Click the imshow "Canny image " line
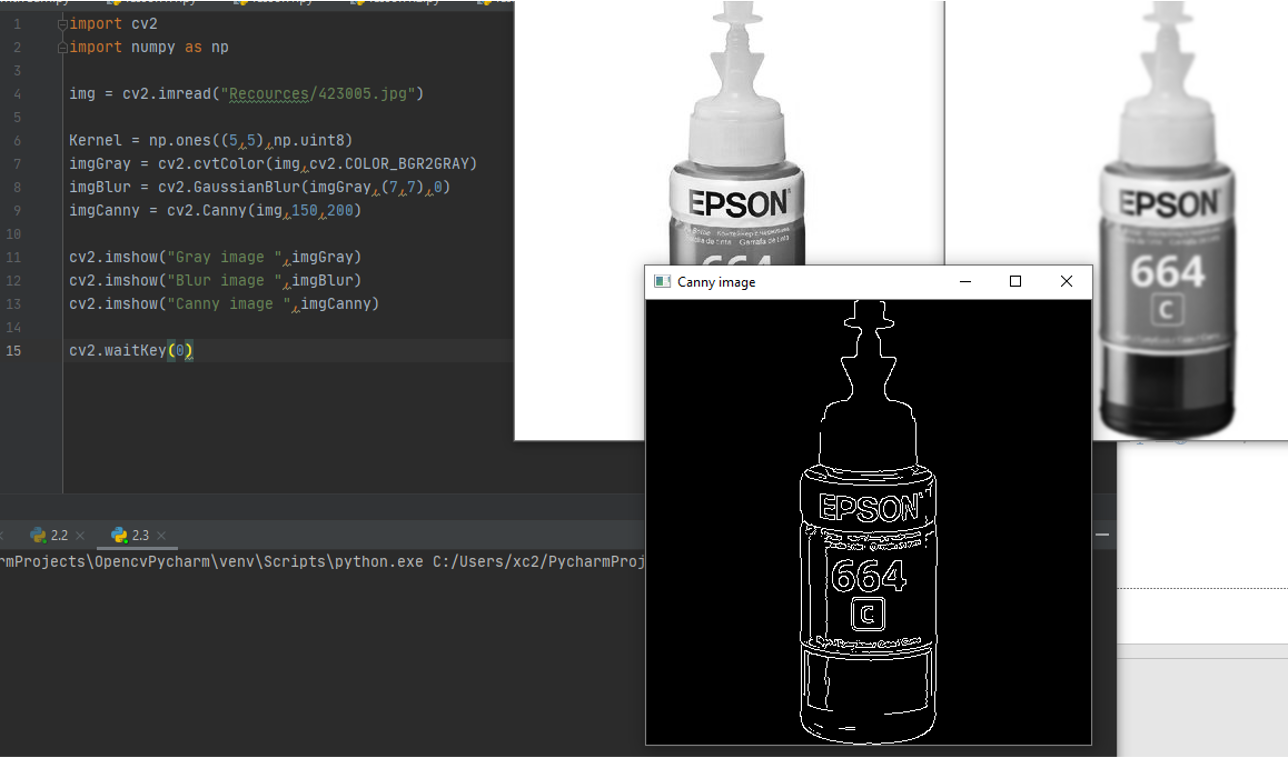Screen dimensions: 1288x757 [224, 304]
